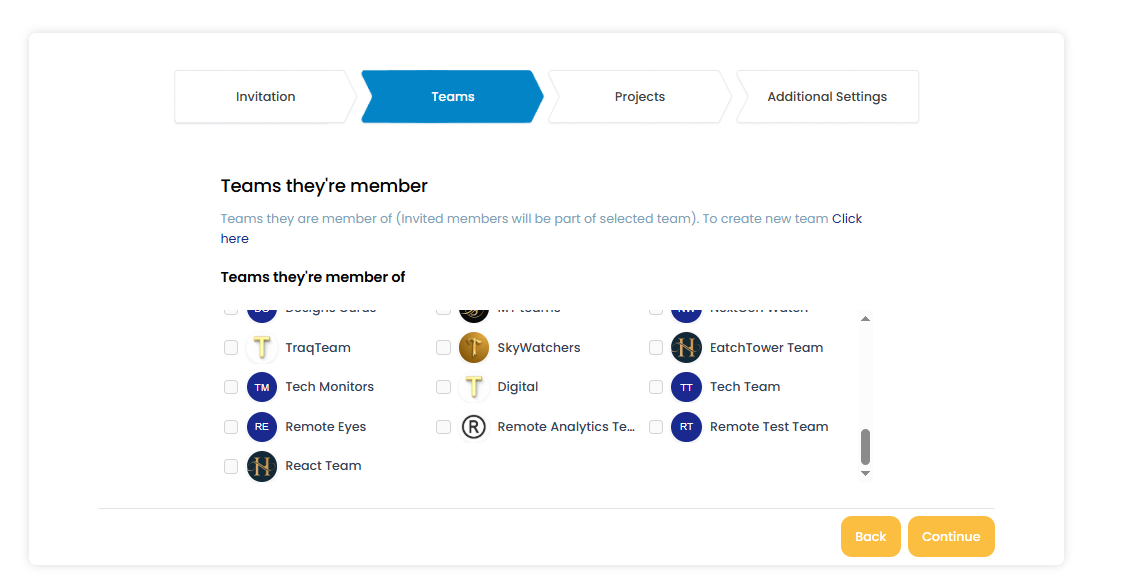
Task: Open the Click here link to create a team
Action: (x=847, y=218)
